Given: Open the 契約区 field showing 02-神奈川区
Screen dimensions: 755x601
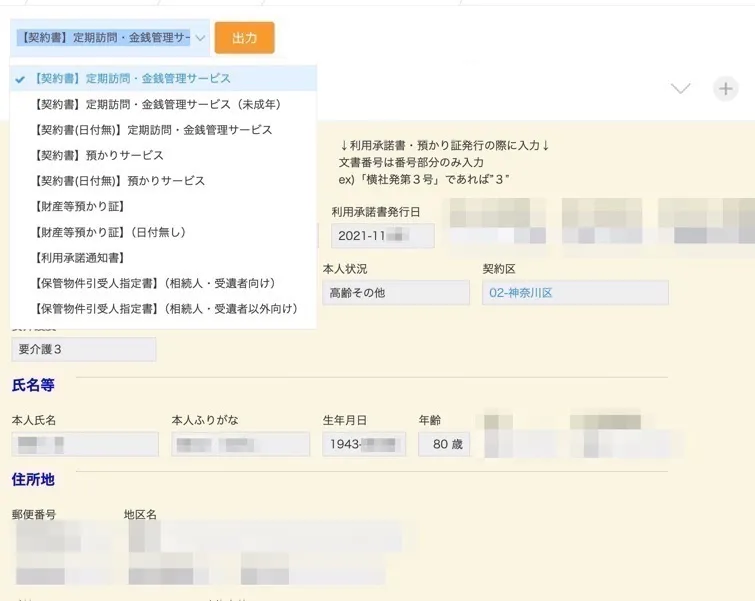Looking at the screenshot, I should [574, 293].
